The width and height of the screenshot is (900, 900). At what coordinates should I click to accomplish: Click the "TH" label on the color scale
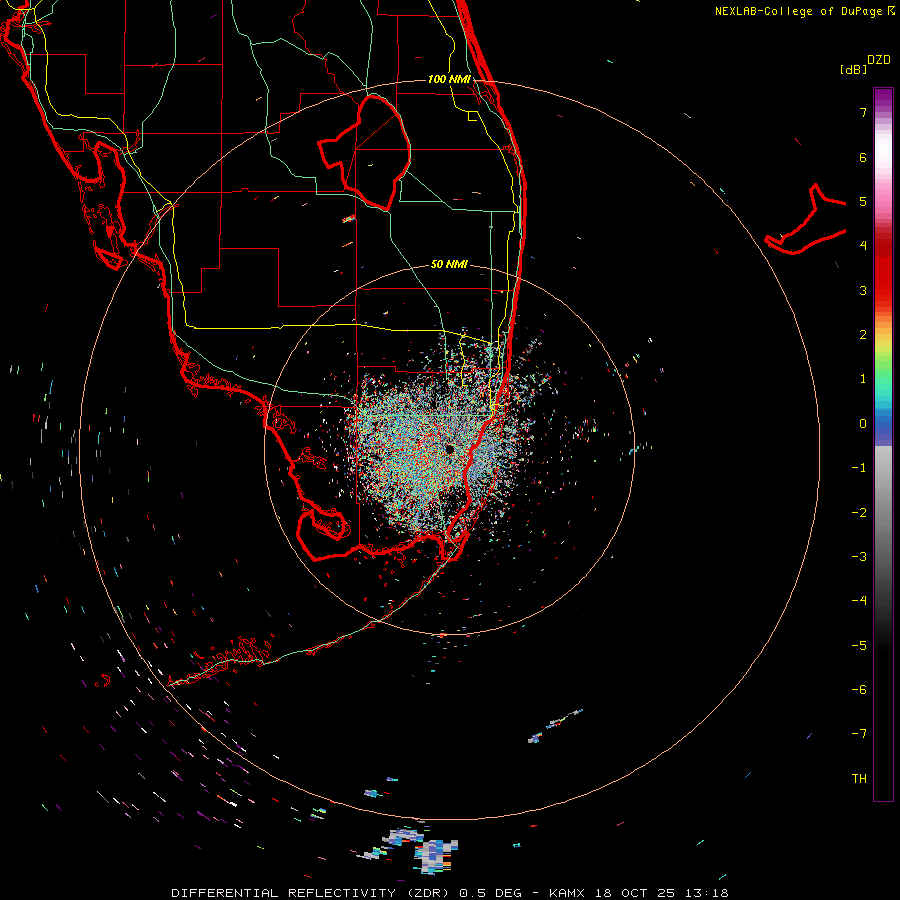[x=859, y=779]
